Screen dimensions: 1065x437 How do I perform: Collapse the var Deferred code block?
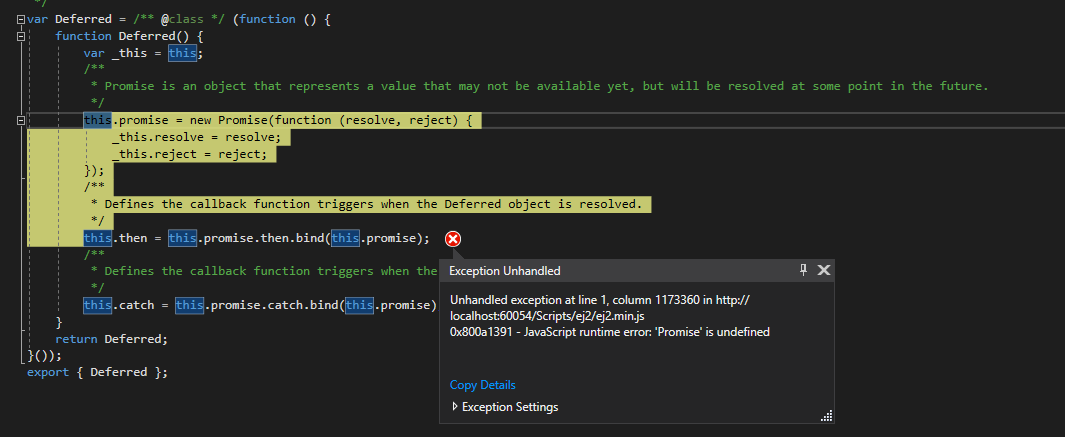[x=20, y=18]
